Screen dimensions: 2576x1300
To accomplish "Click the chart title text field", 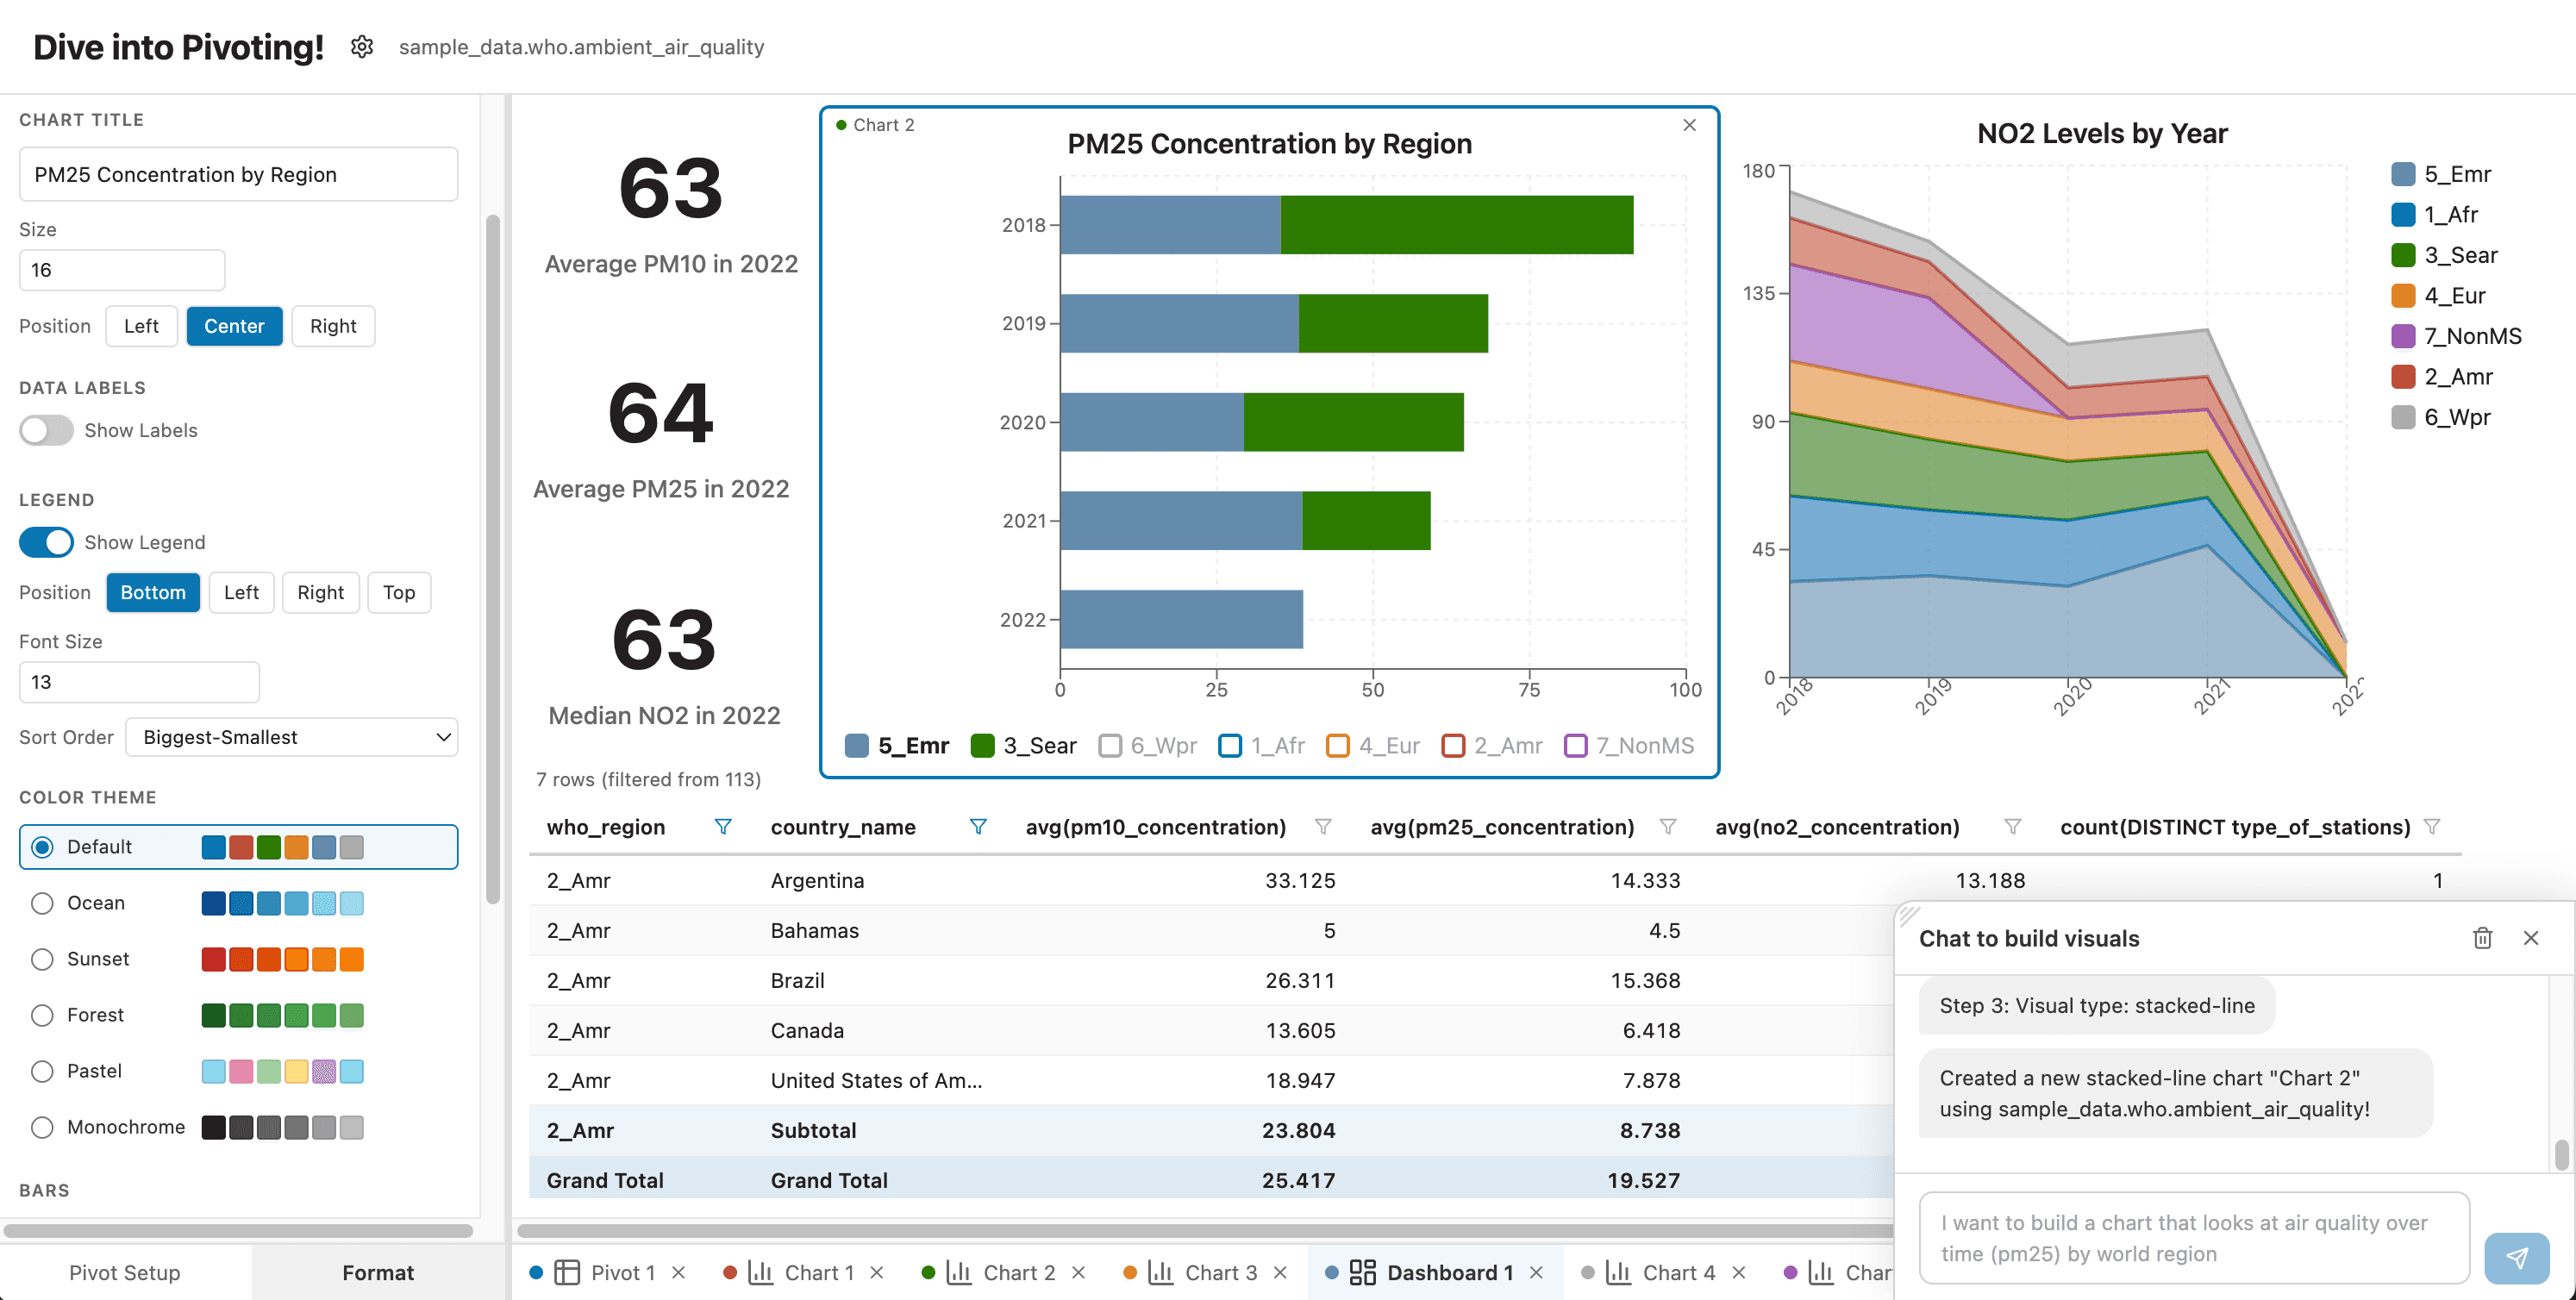I will [x=238, y=174].
